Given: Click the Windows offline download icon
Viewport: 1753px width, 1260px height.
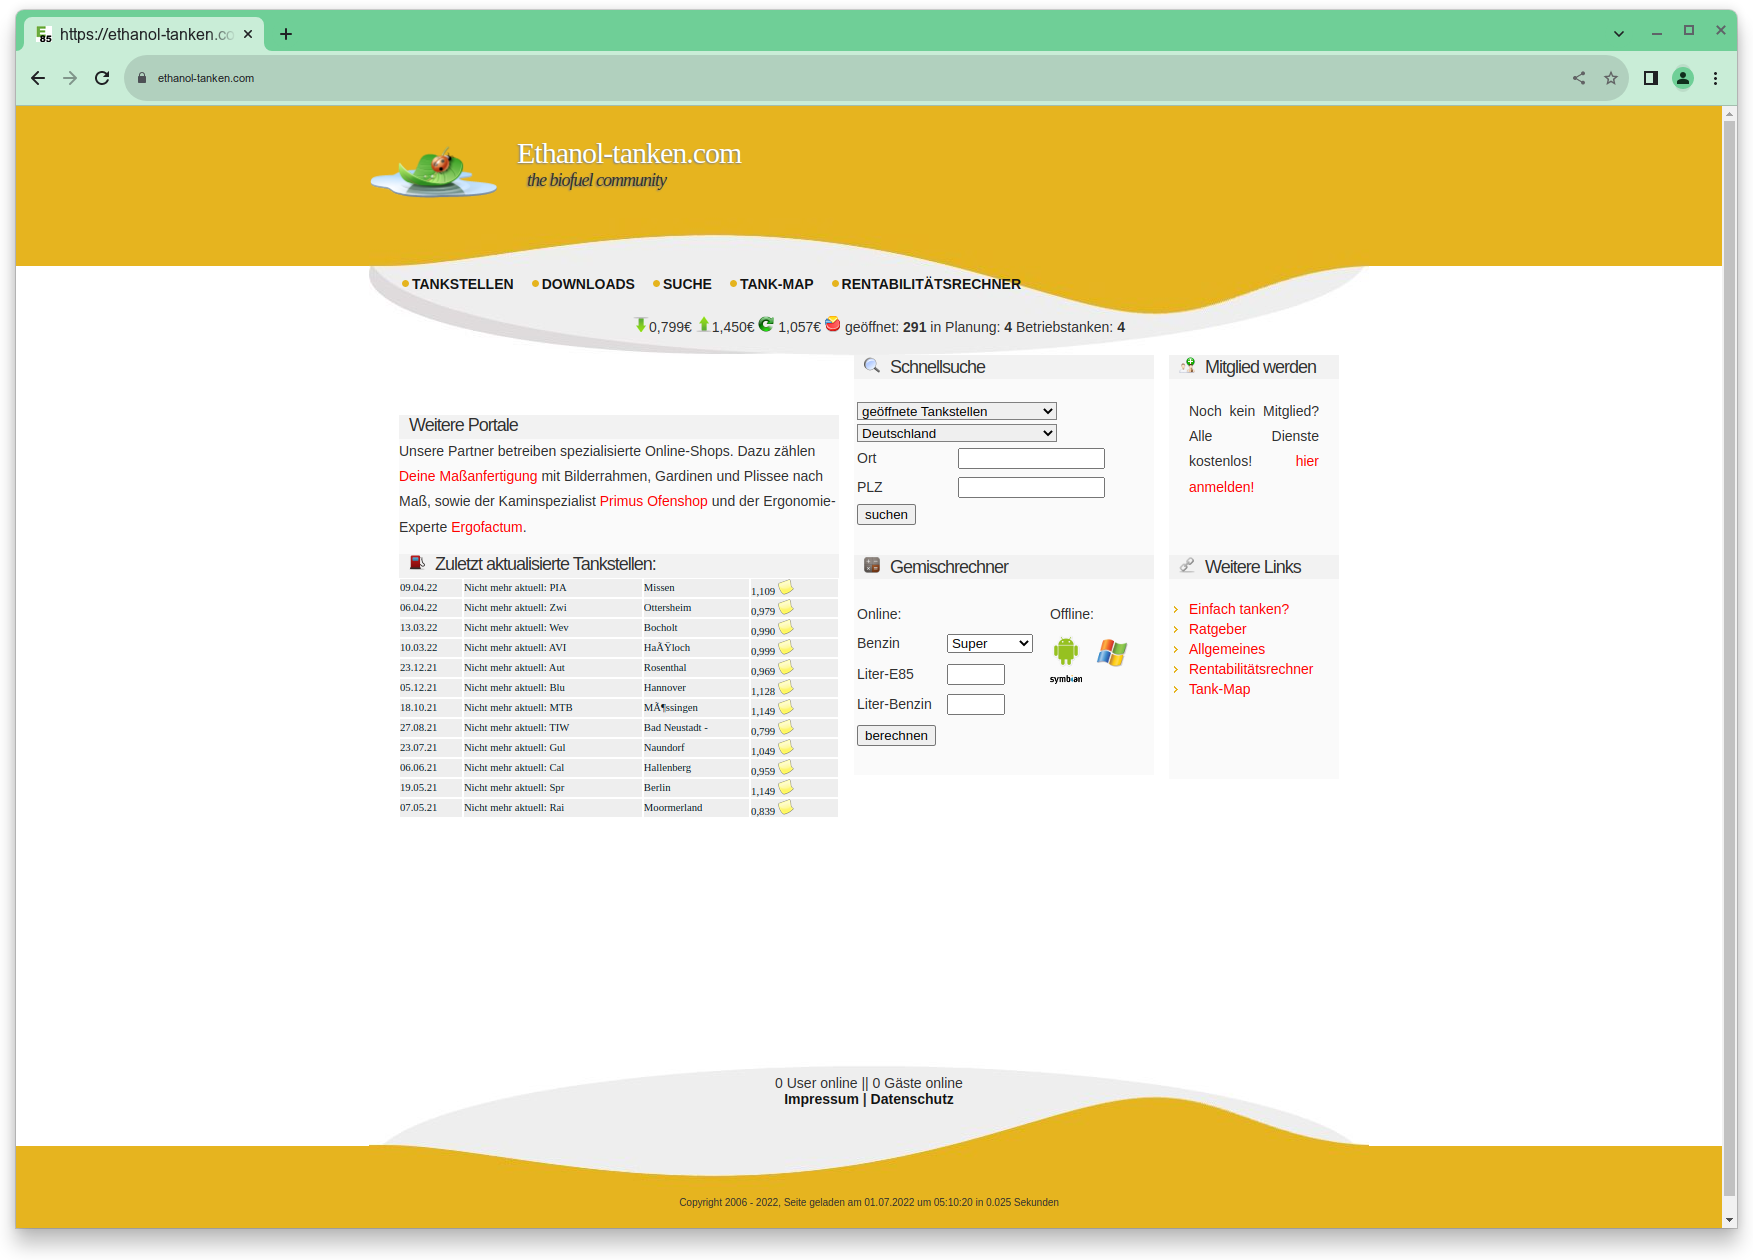Looking at the screenshot, I should [x=1112, y=652].
